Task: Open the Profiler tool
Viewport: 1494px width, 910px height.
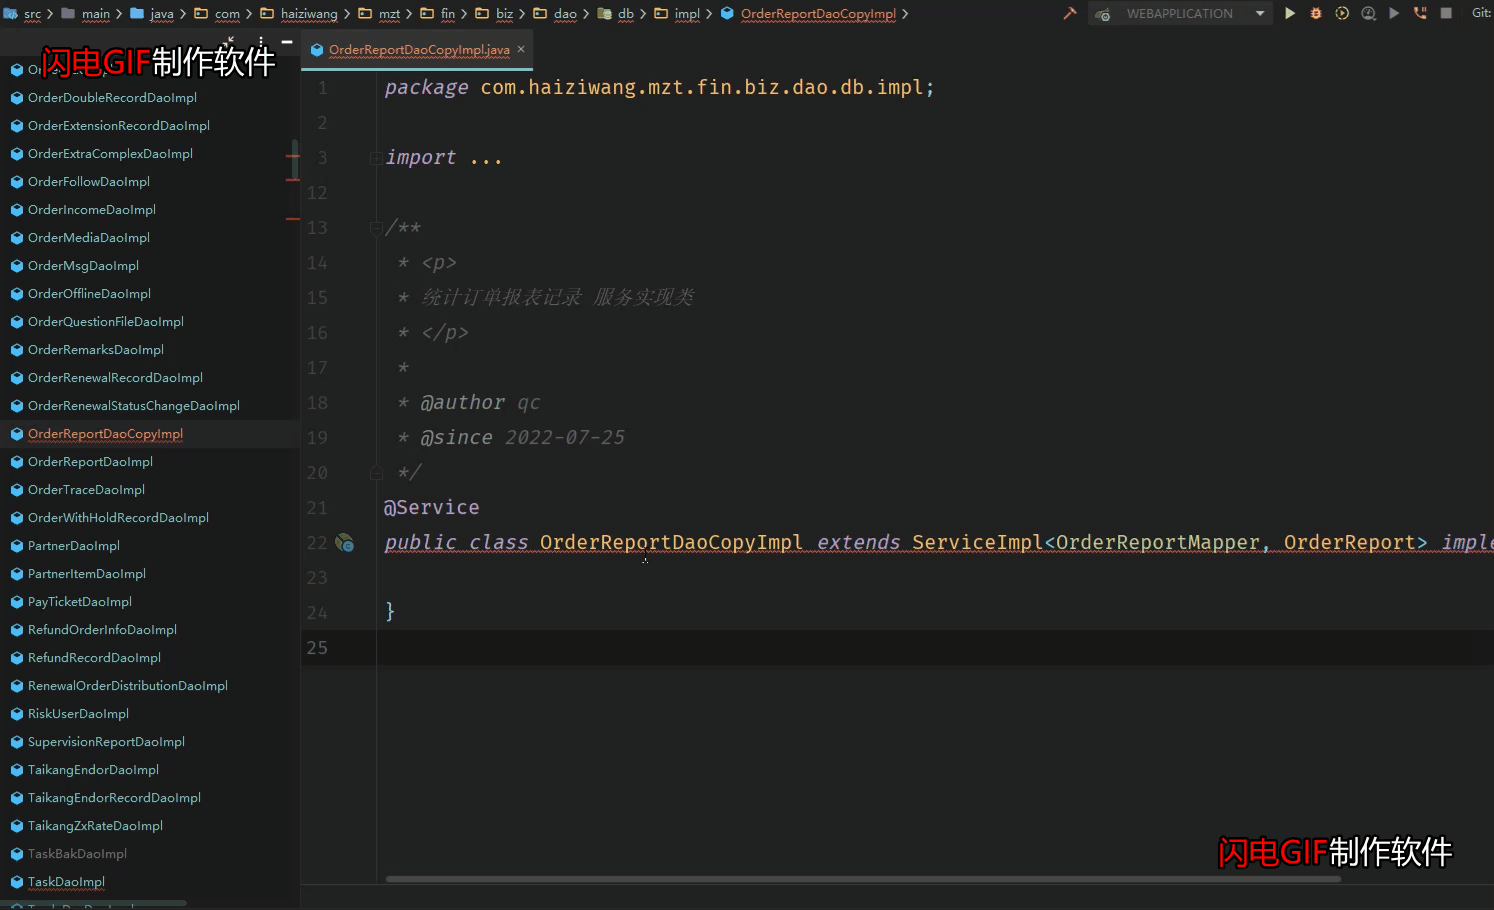Action: [x=1368, y=13]
